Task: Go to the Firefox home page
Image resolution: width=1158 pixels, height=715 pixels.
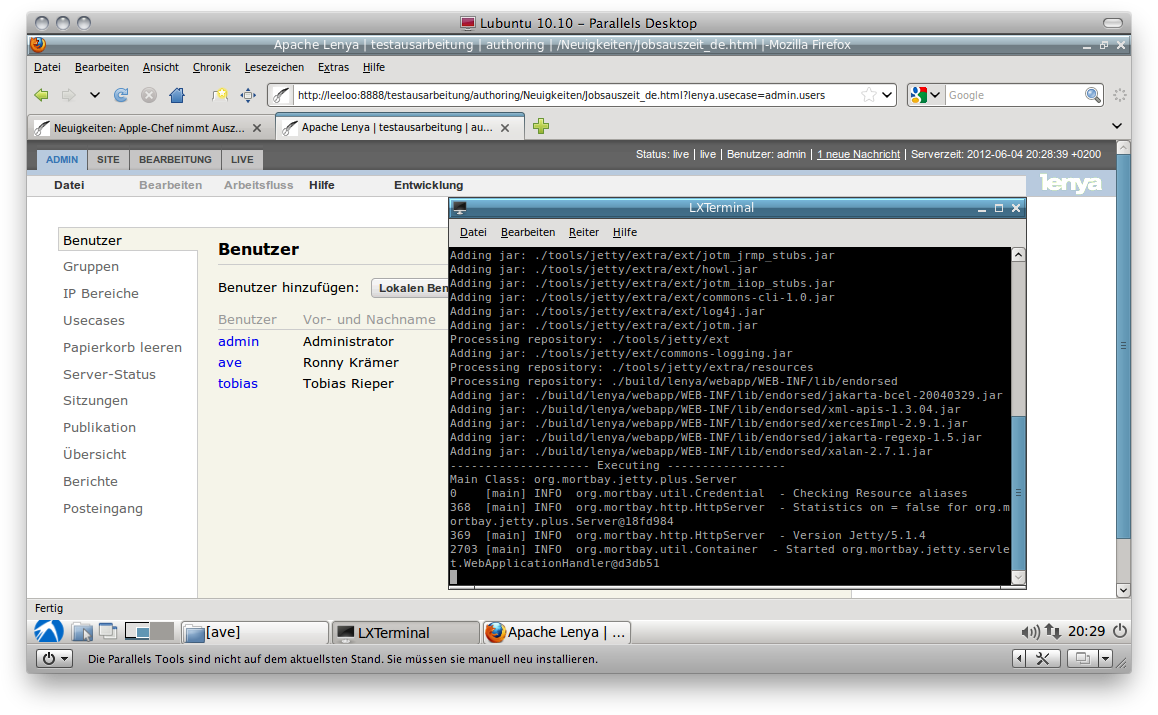Action: coord(177,95)
